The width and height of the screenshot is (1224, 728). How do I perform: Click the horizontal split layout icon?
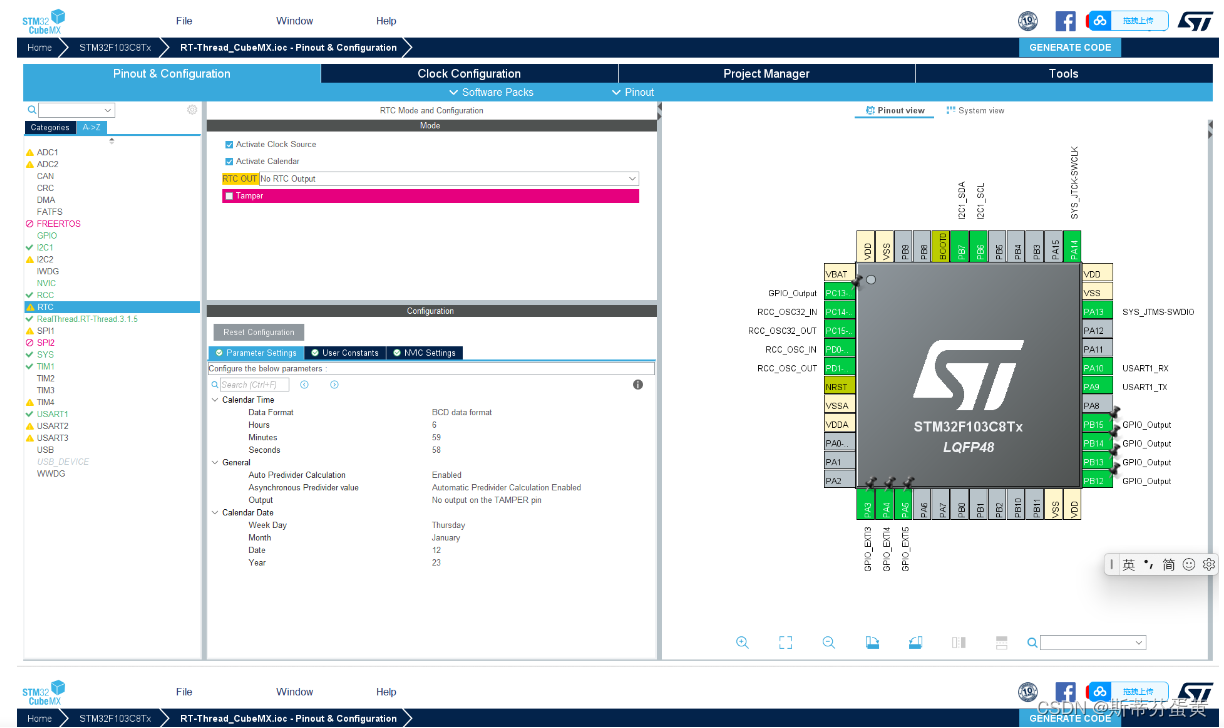(1001, 642)
